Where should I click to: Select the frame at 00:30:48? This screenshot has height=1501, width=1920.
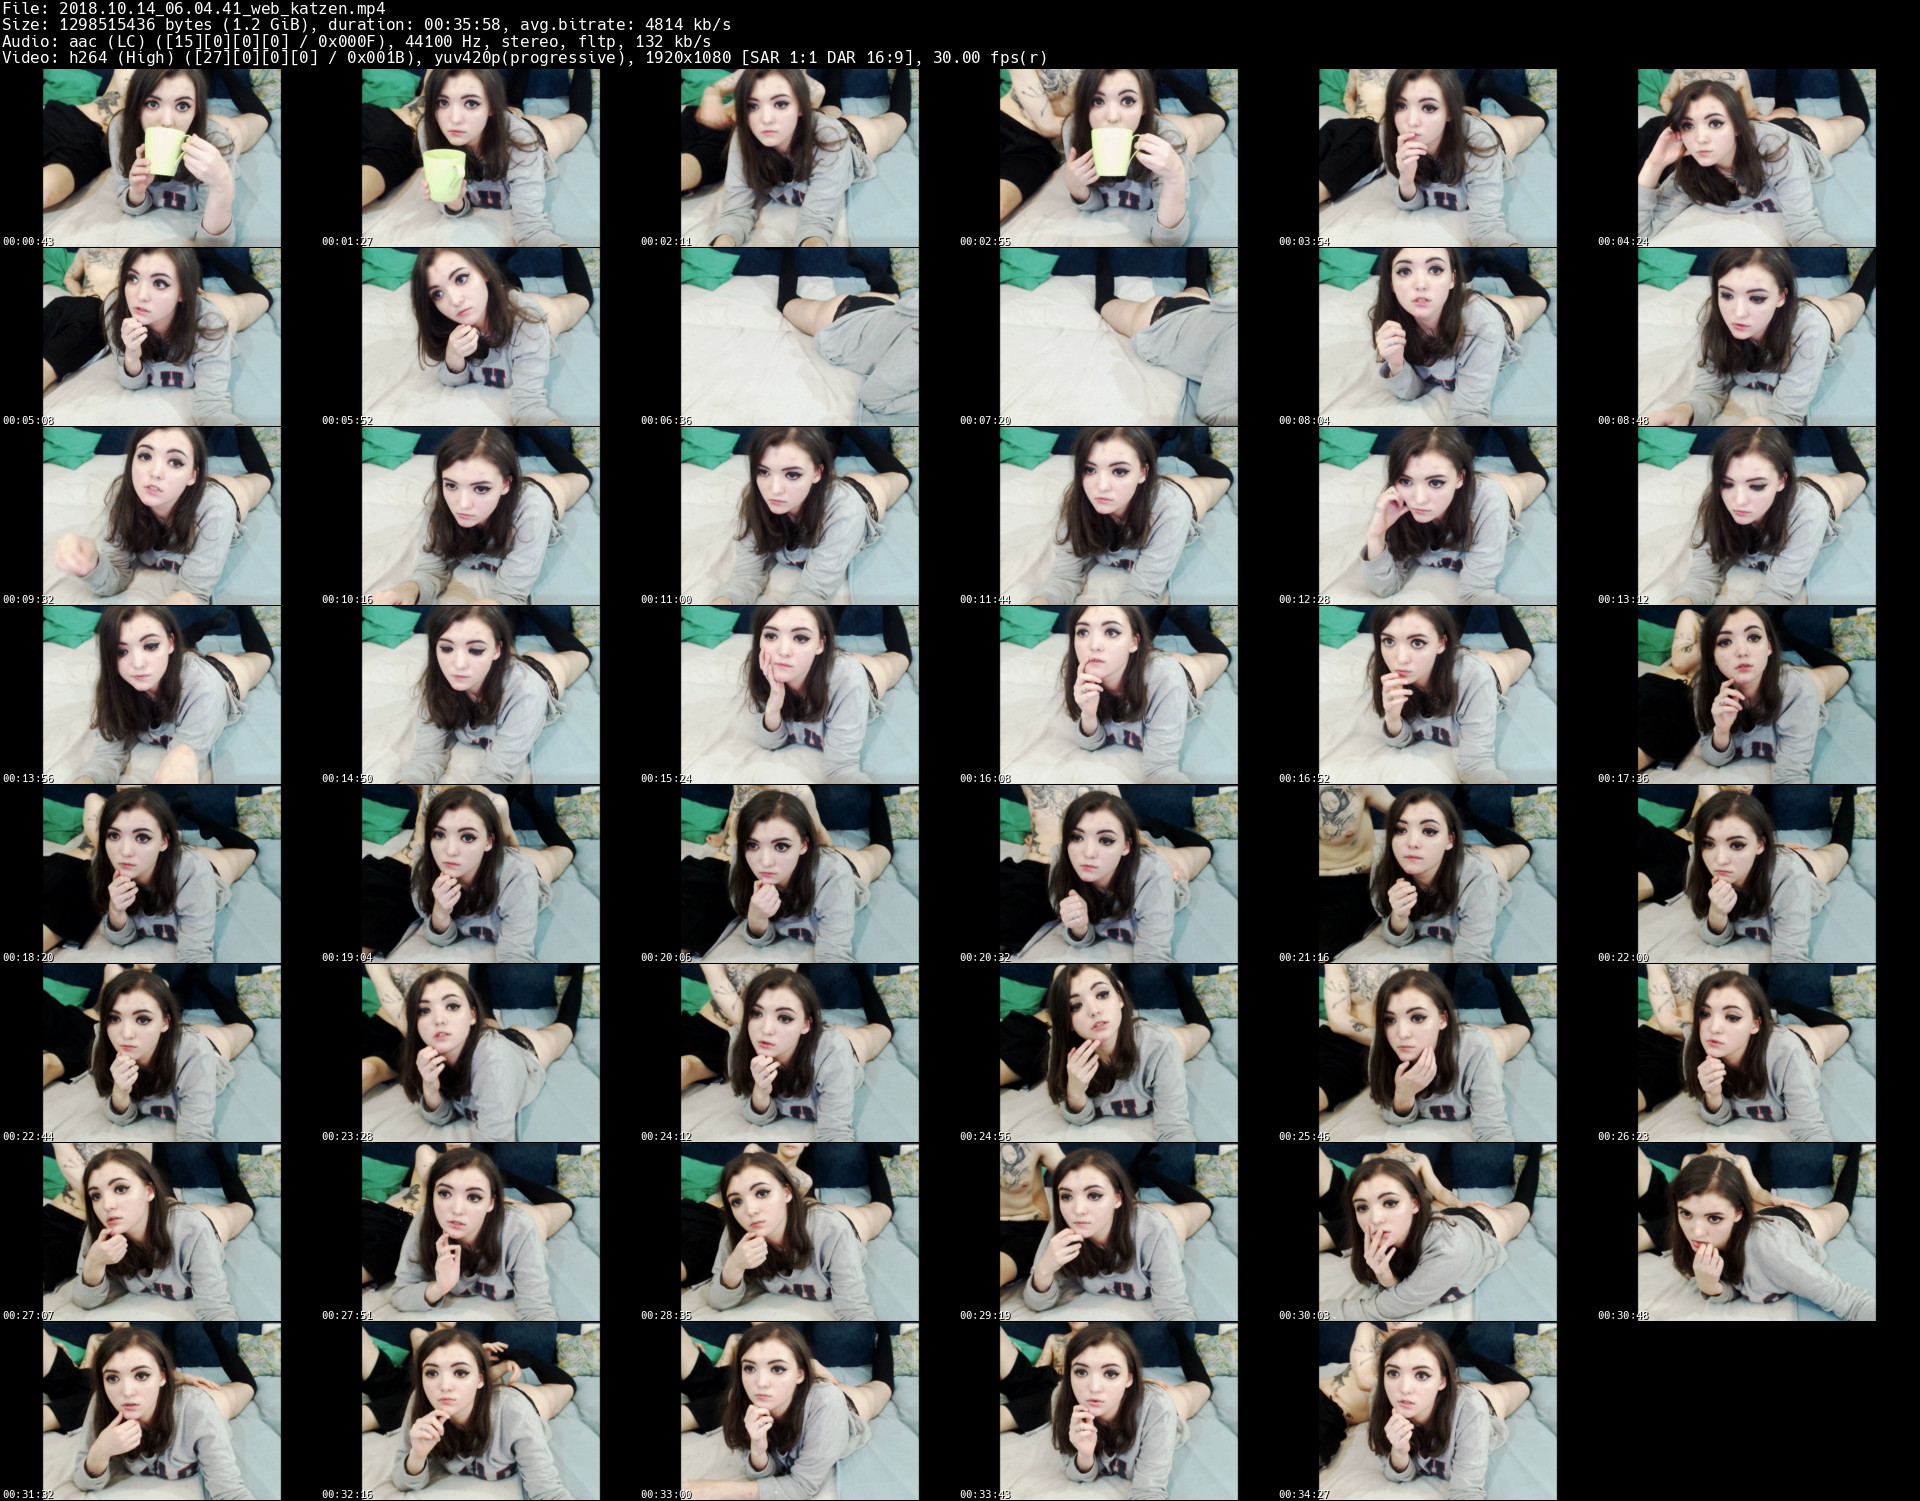1756,1231
